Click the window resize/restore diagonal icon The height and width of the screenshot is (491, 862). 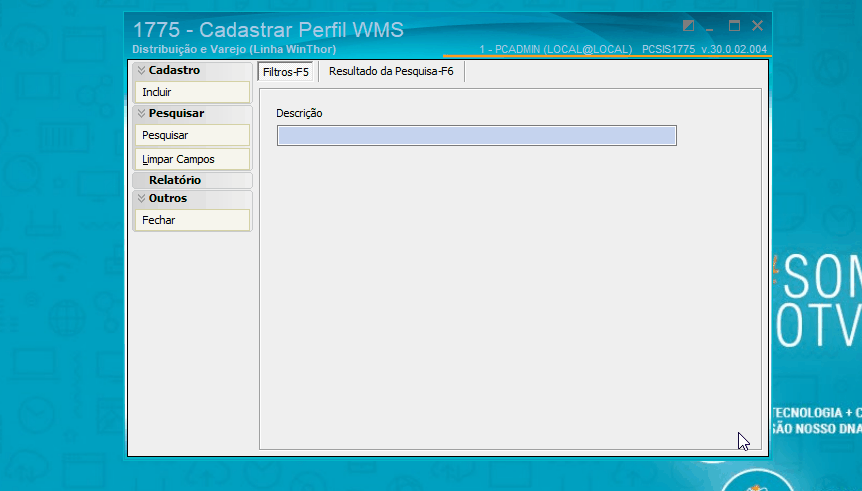tap(688, 26)
